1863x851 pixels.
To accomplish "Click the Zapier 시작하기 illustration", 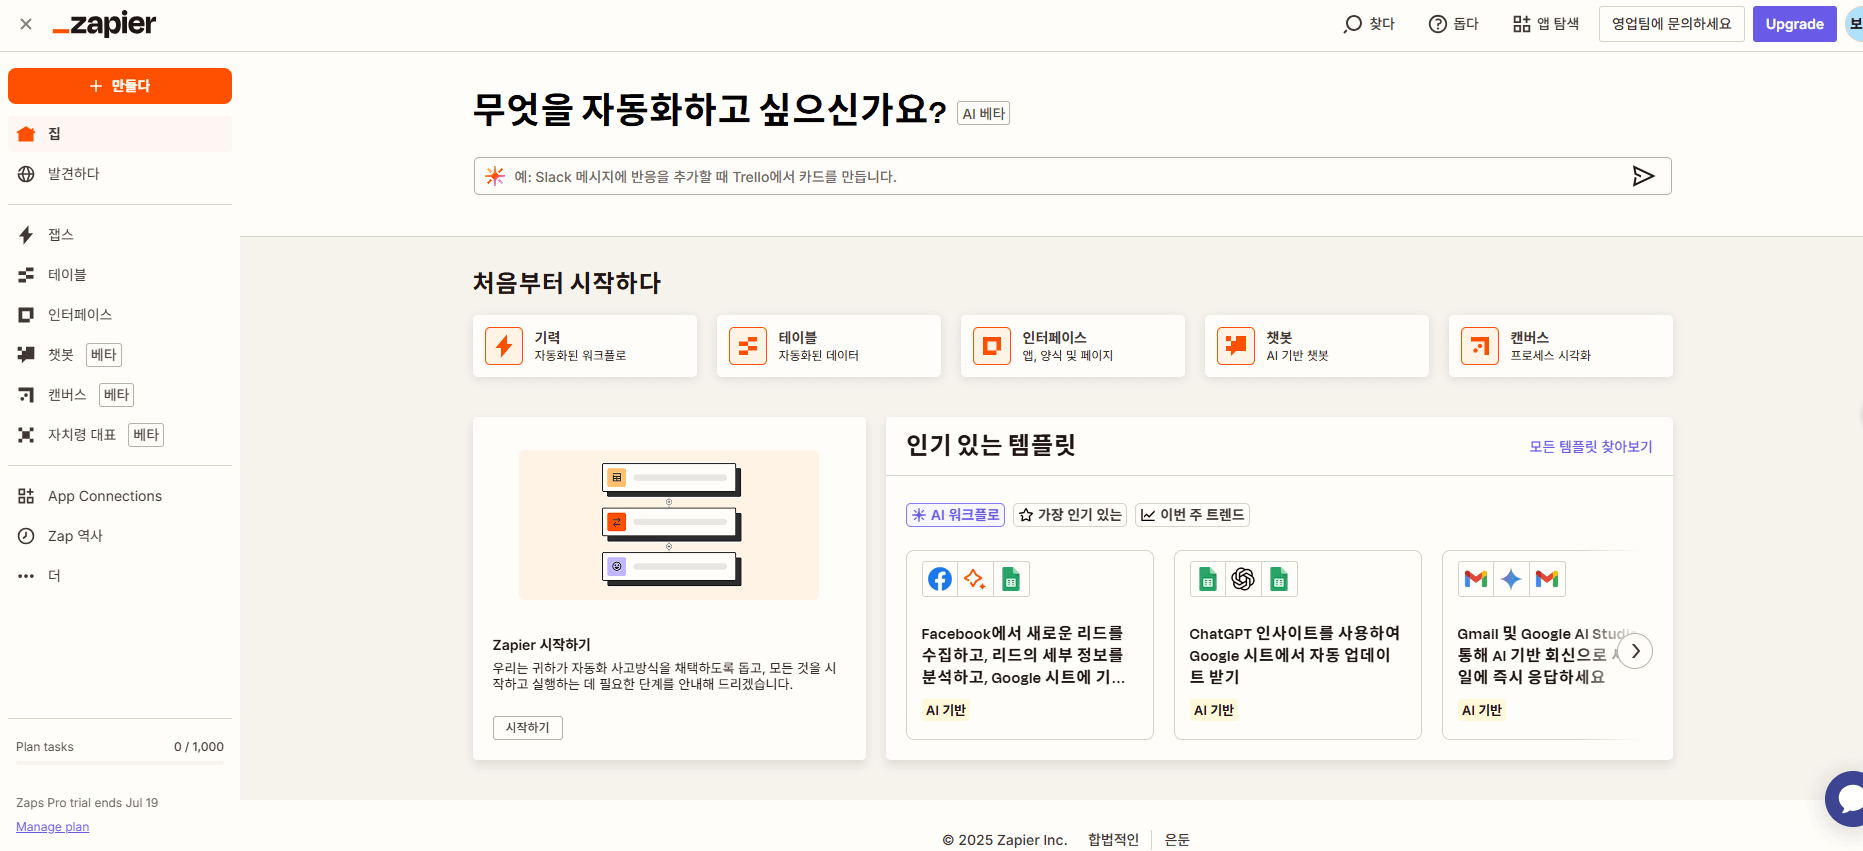I will pos(669,525).
